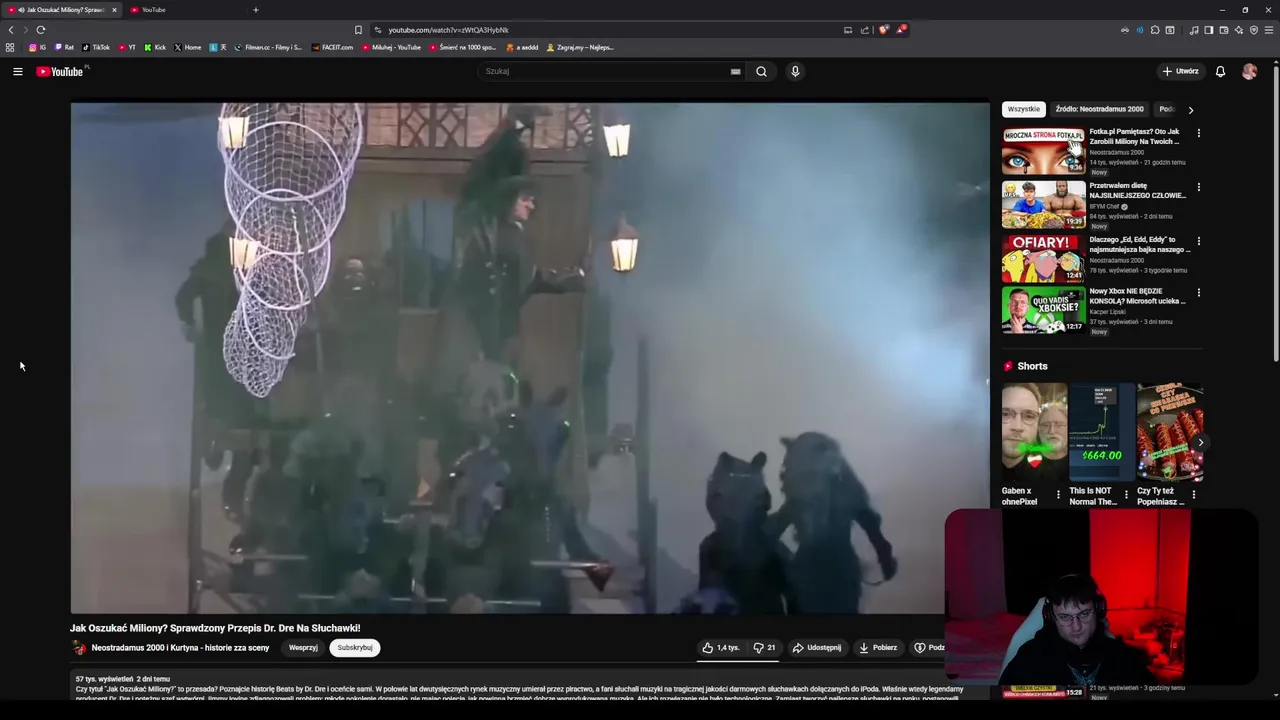Open options menu for Fotka.pl video

1198,133
